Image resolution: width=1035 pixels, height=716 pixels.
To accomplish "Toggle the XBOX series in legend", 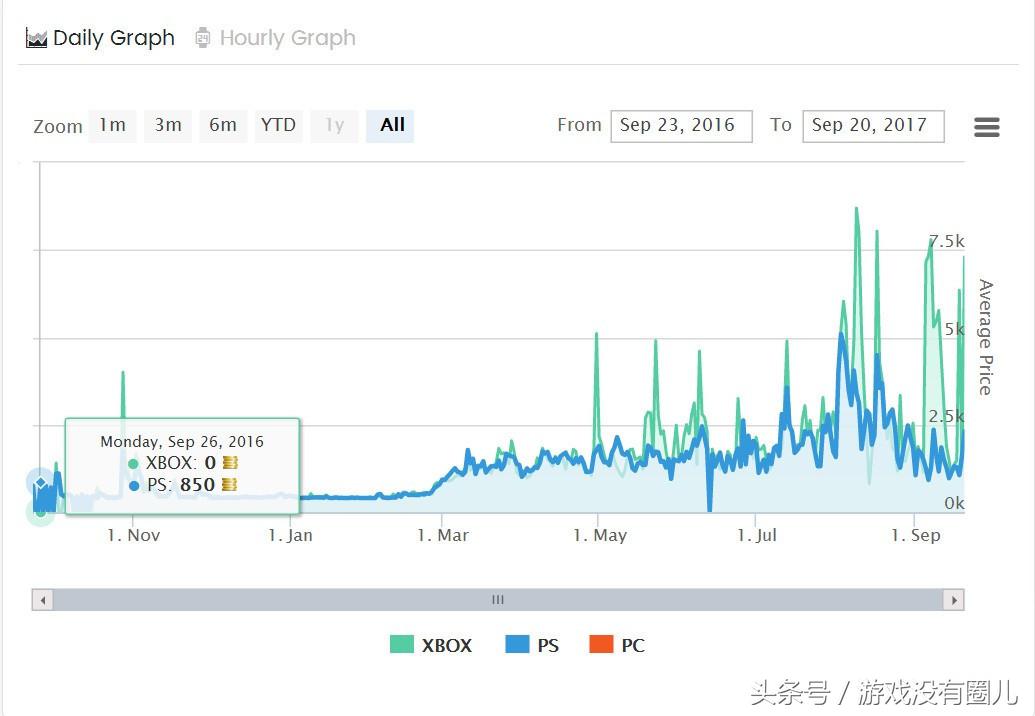I will 431,645.
